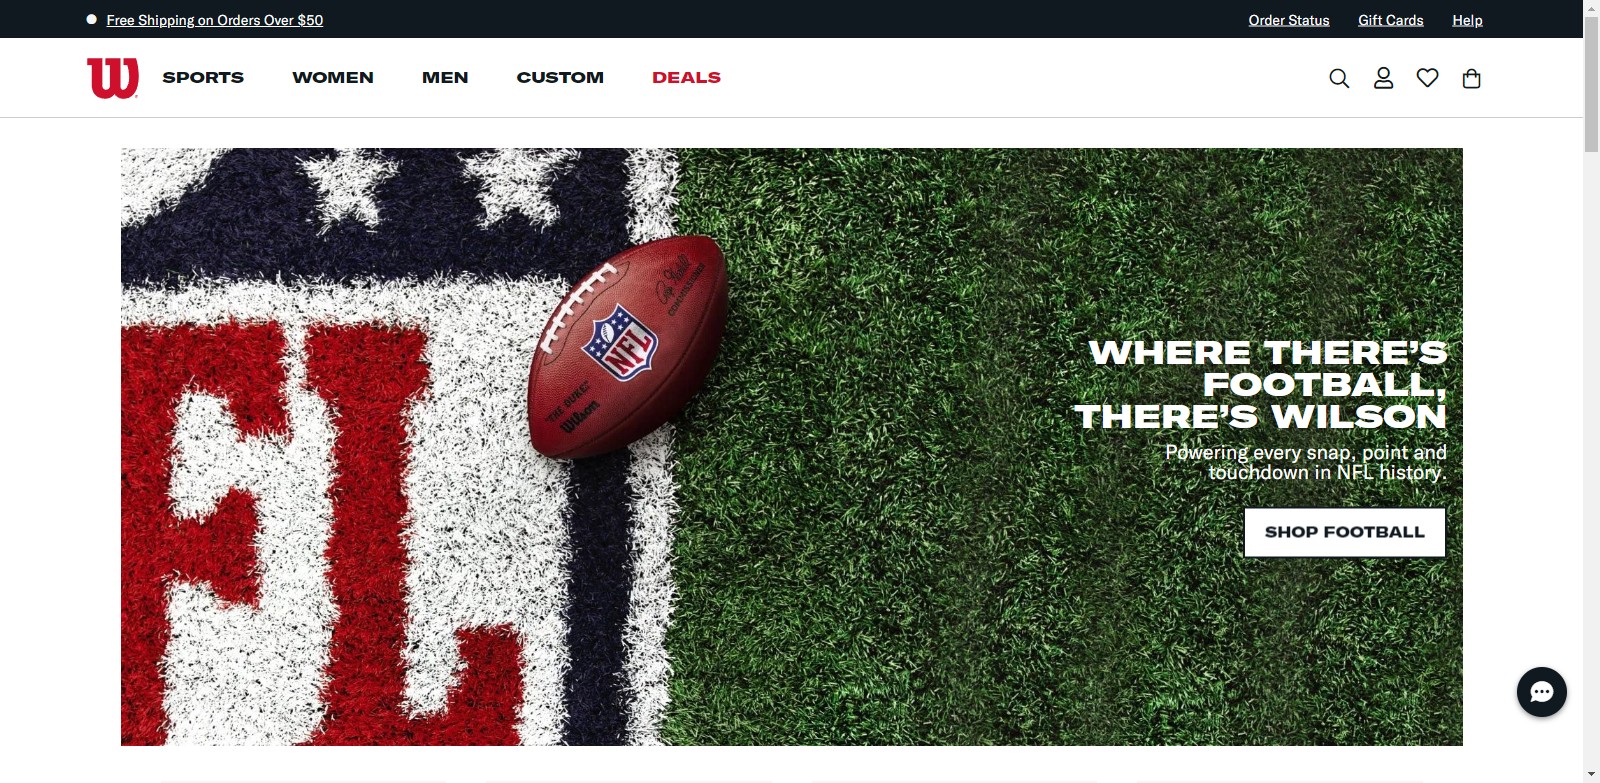Check the Order Status link
1600x783 pixels.
(x=1289, y=20)
